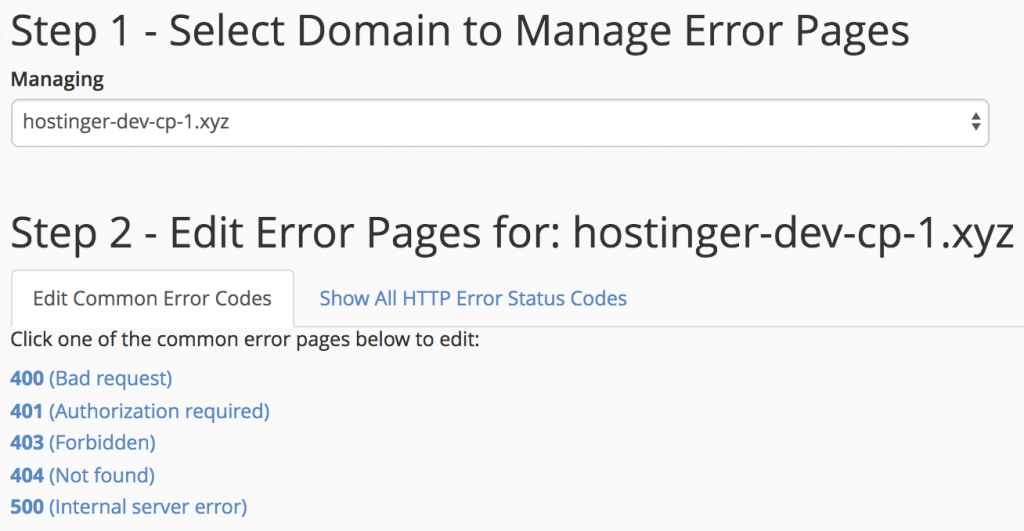Screen dimensions: 1024x531
Task: Click the 'Click one of the common error pages' text
Action: click(x=245, y=340)
